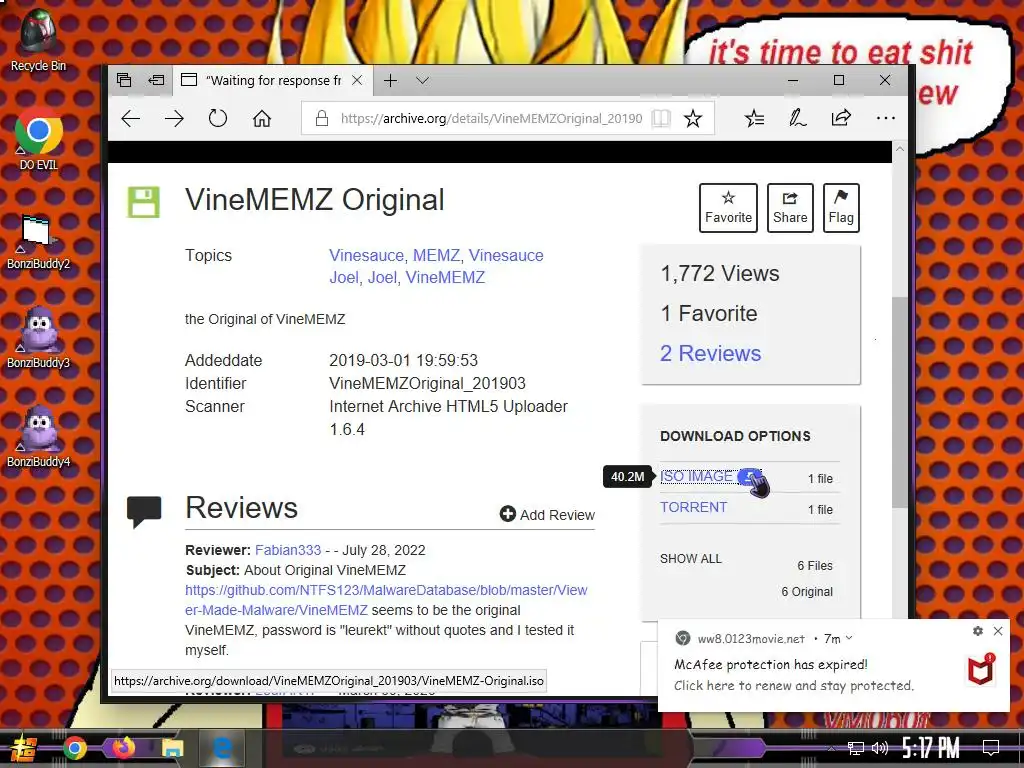Open the Recycle Bin desktop icon

pyautogui.click(x=38, y=39)
